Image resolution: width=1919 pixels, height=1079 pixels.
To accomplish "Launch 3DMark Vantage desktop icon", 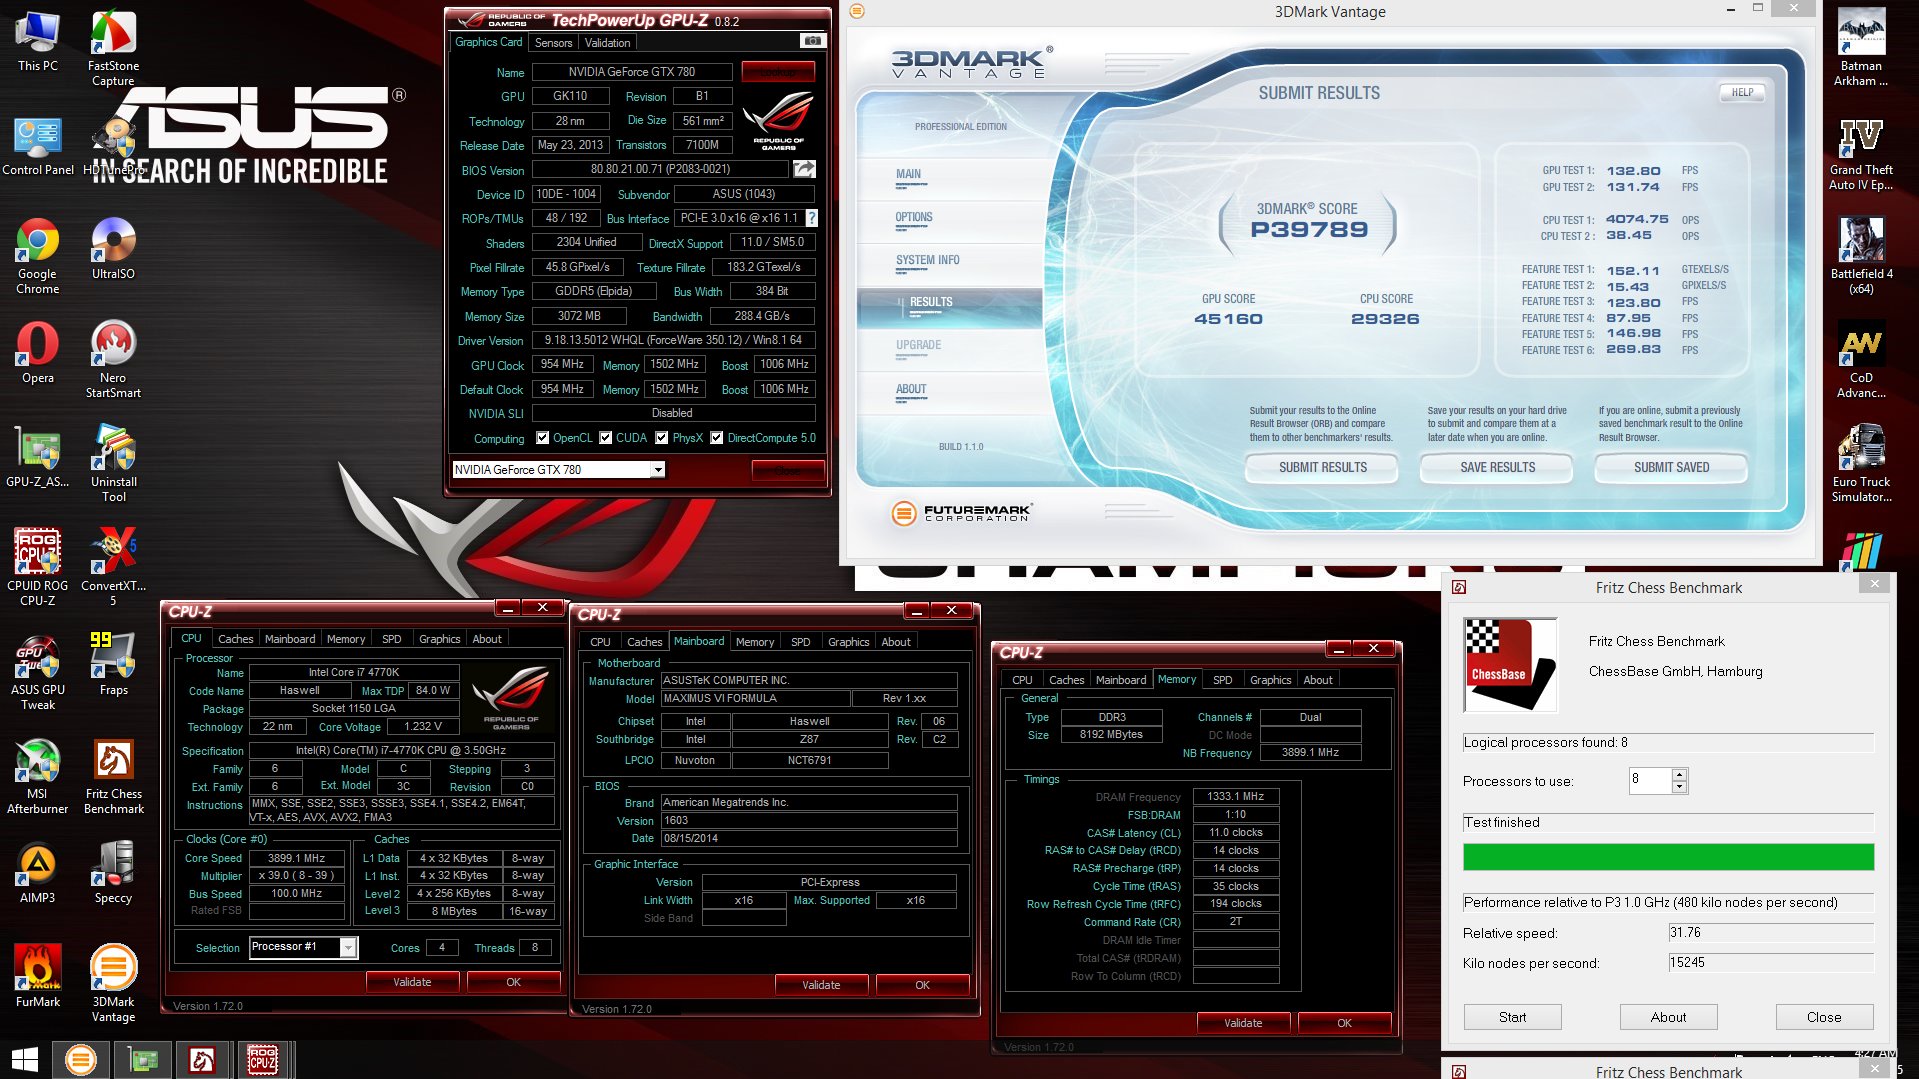I will coord(113,983).
